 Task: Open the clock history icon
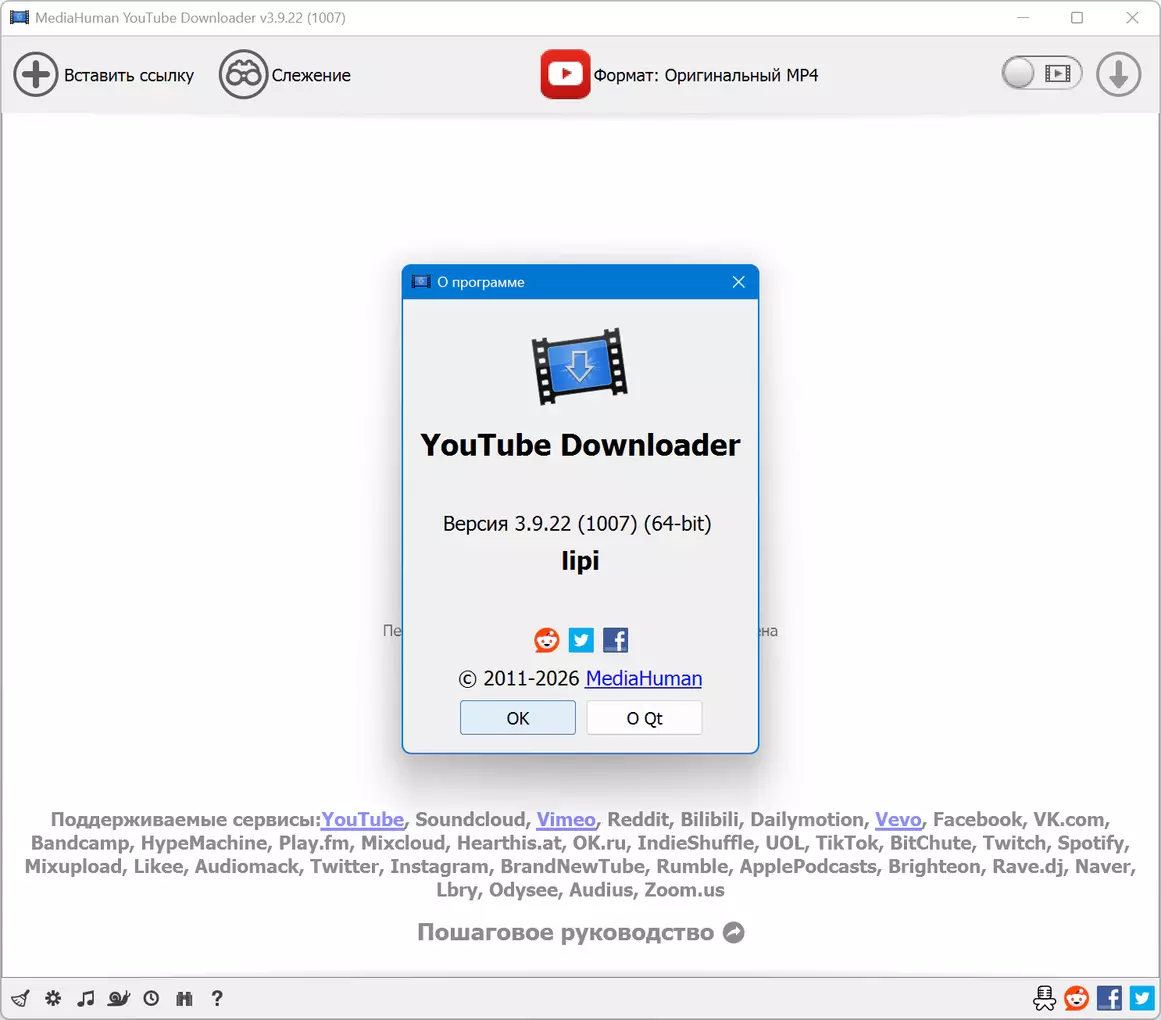151,999
